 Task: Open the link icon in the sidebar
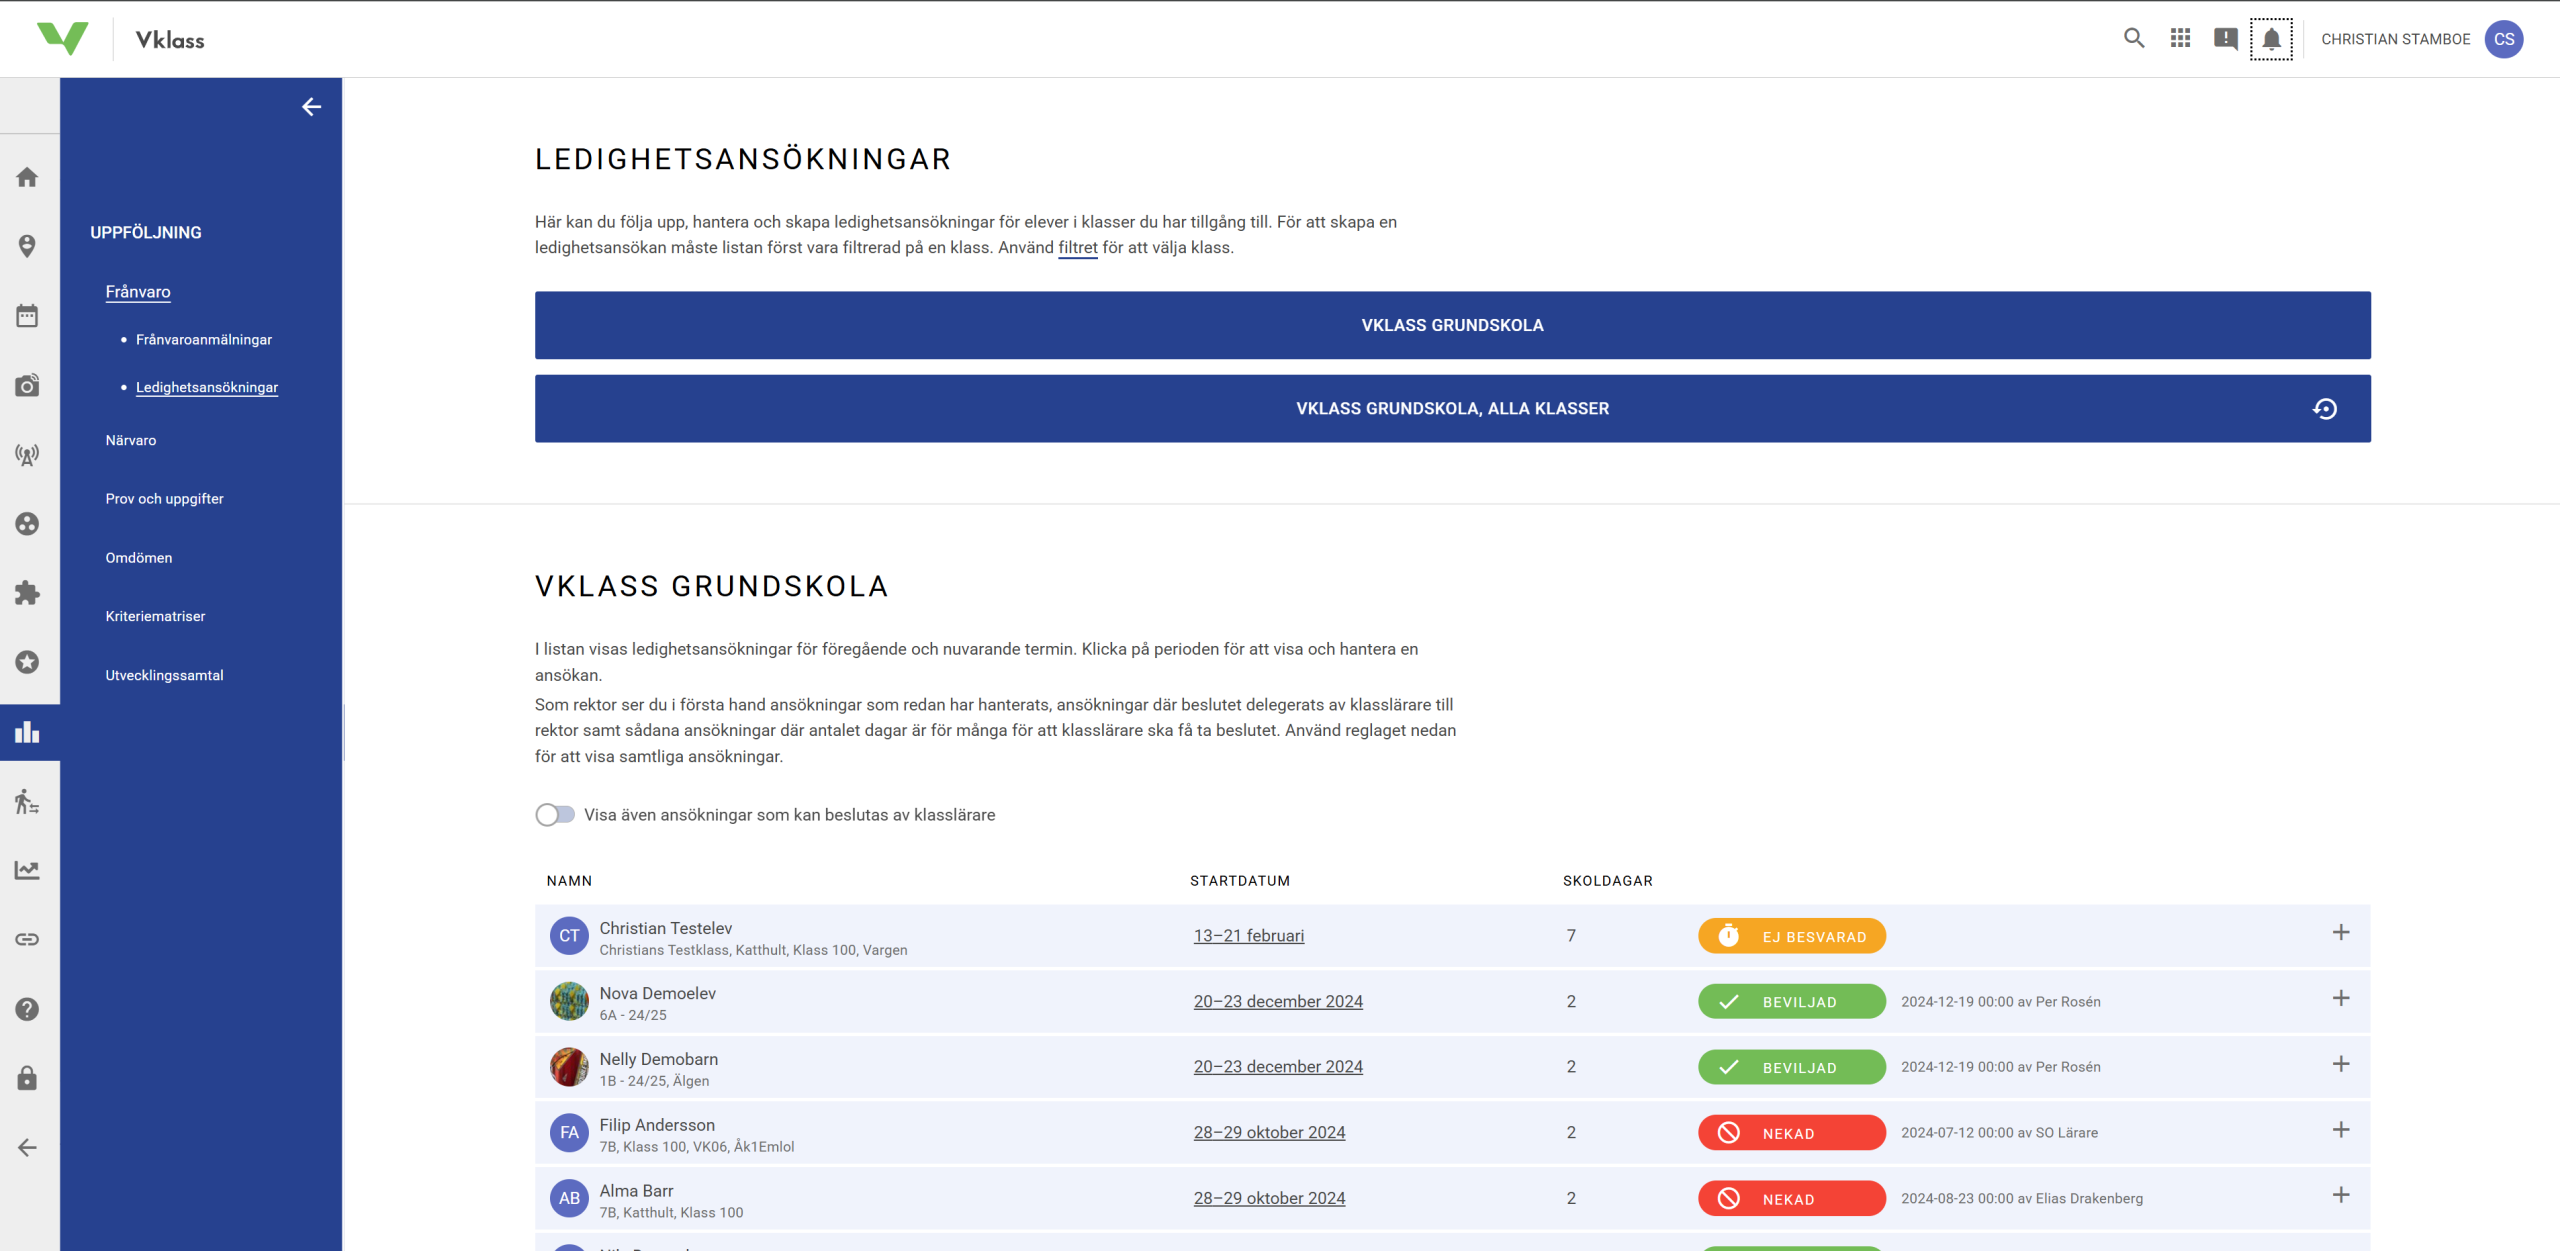pos(28,938)
